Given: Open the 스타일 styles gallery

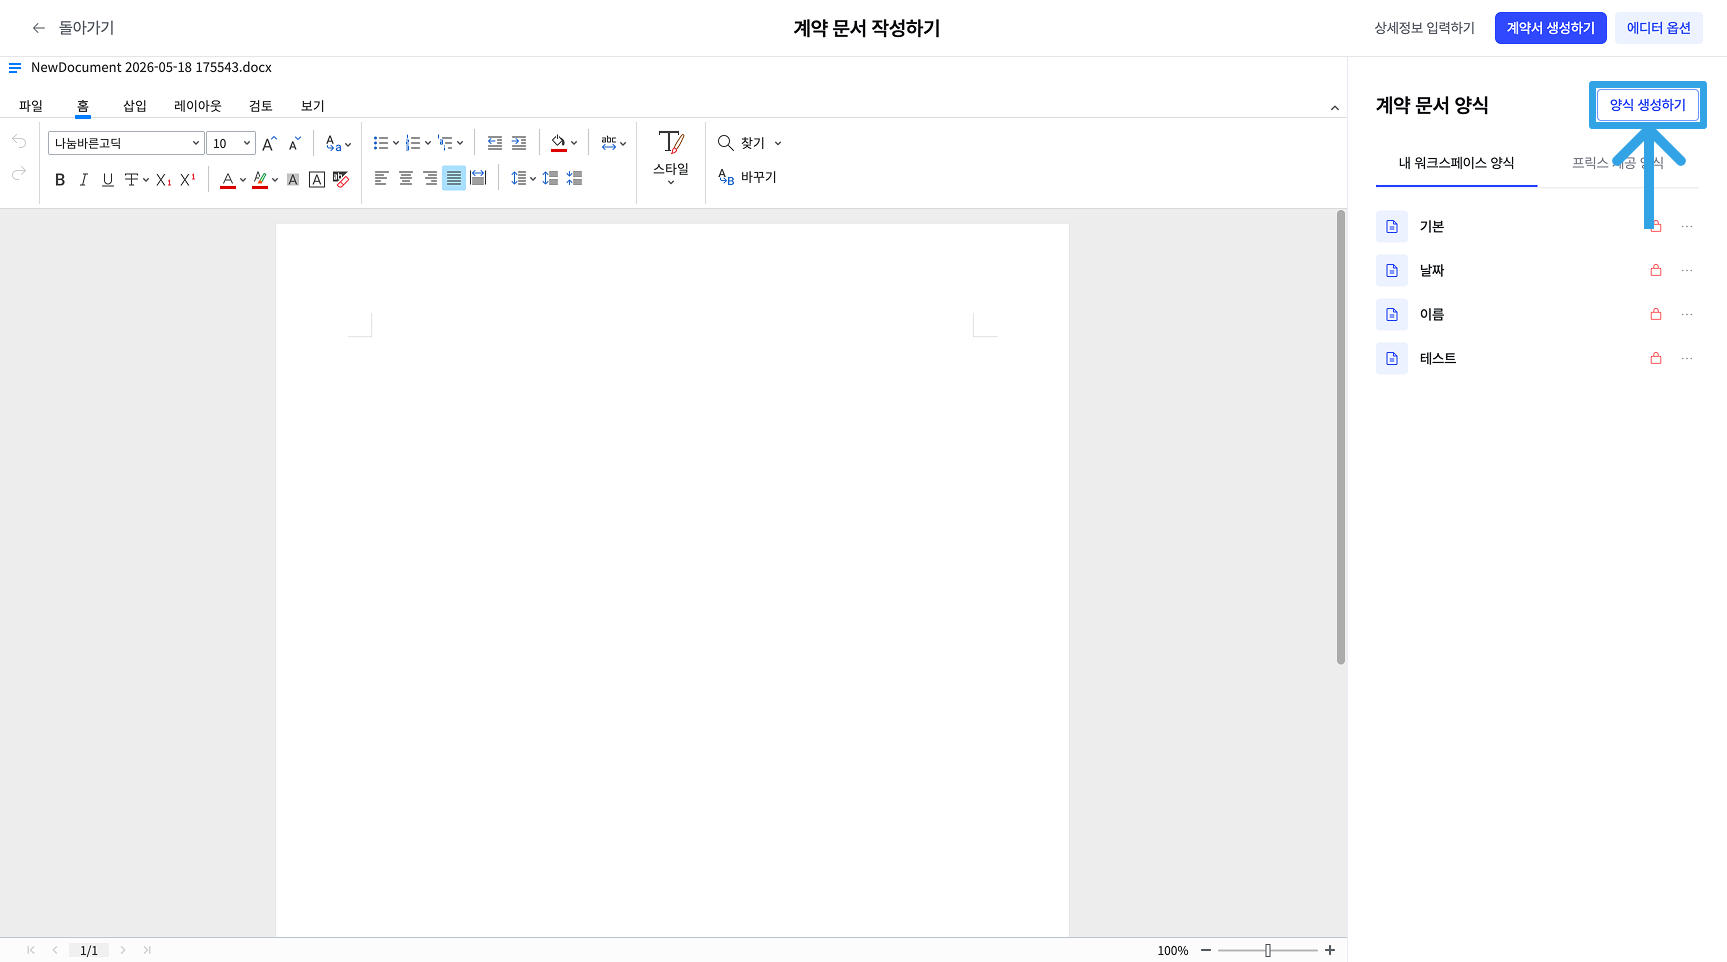Looking at the screenshot, I should (671, 157).
